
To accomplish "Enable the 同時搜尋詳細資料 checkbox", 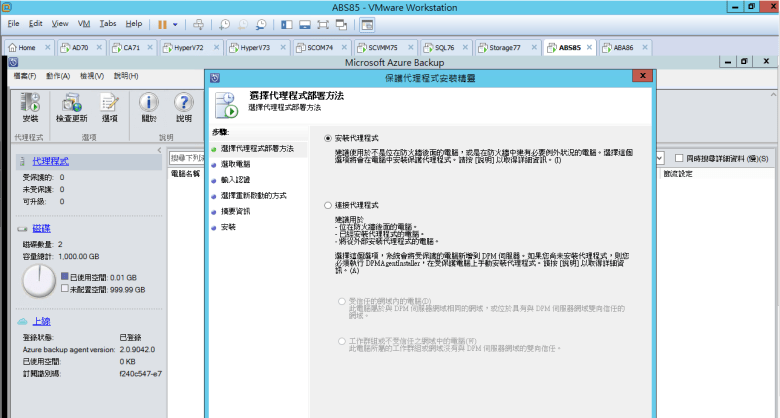I will 679,159.
